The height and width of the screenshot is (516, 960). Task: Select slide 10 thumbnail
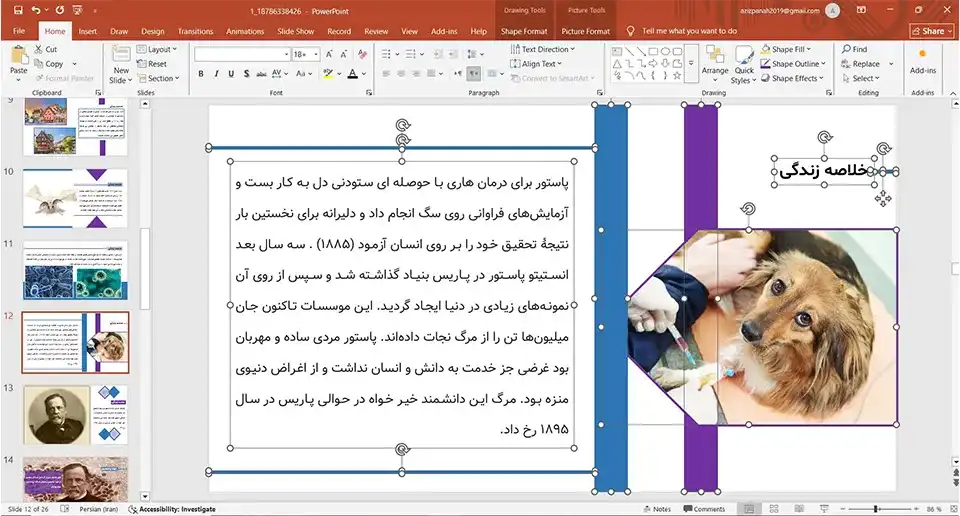[75, 198]
